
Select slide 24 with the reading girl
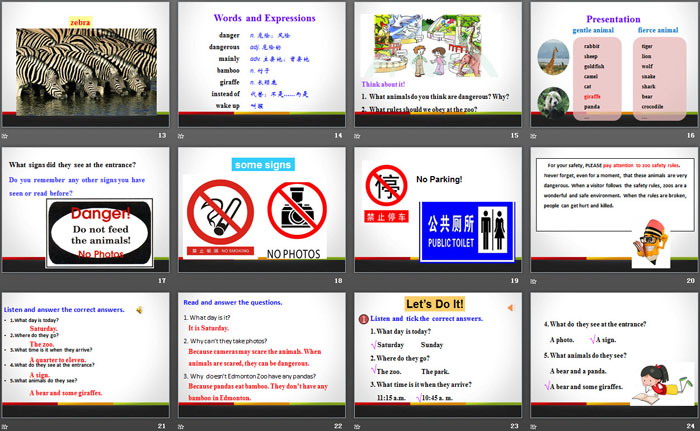(x=614, y=355)
